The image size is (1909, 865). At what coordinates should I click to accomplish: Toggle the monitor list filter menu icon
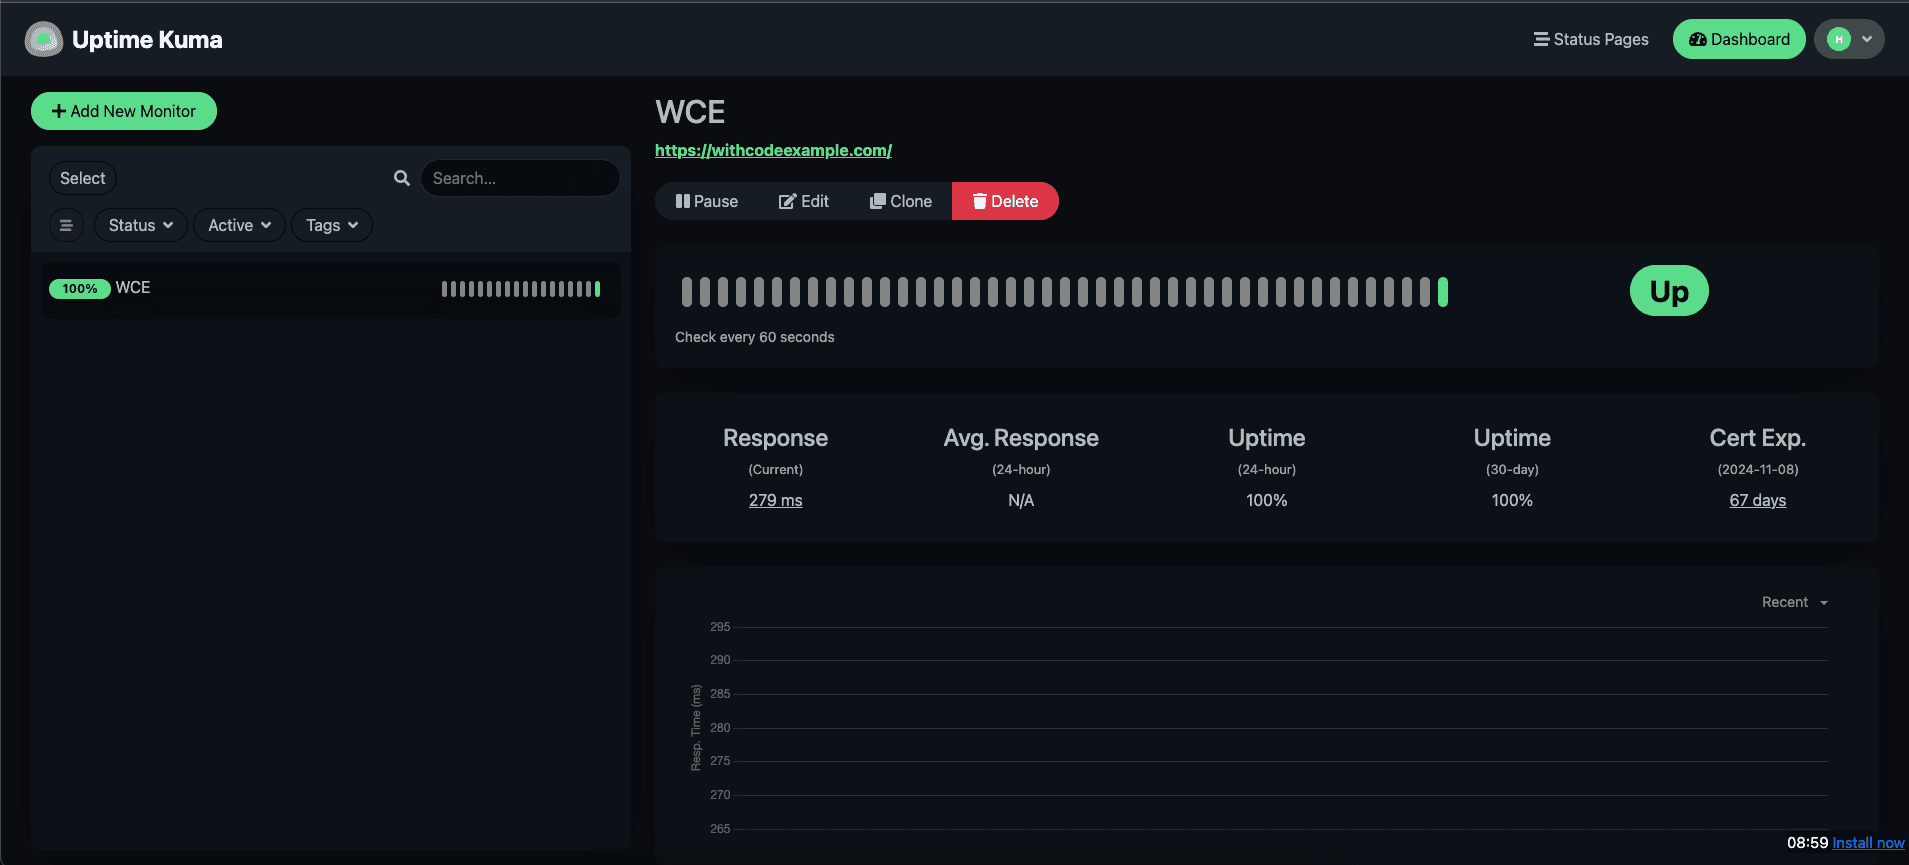click(66, 225)
